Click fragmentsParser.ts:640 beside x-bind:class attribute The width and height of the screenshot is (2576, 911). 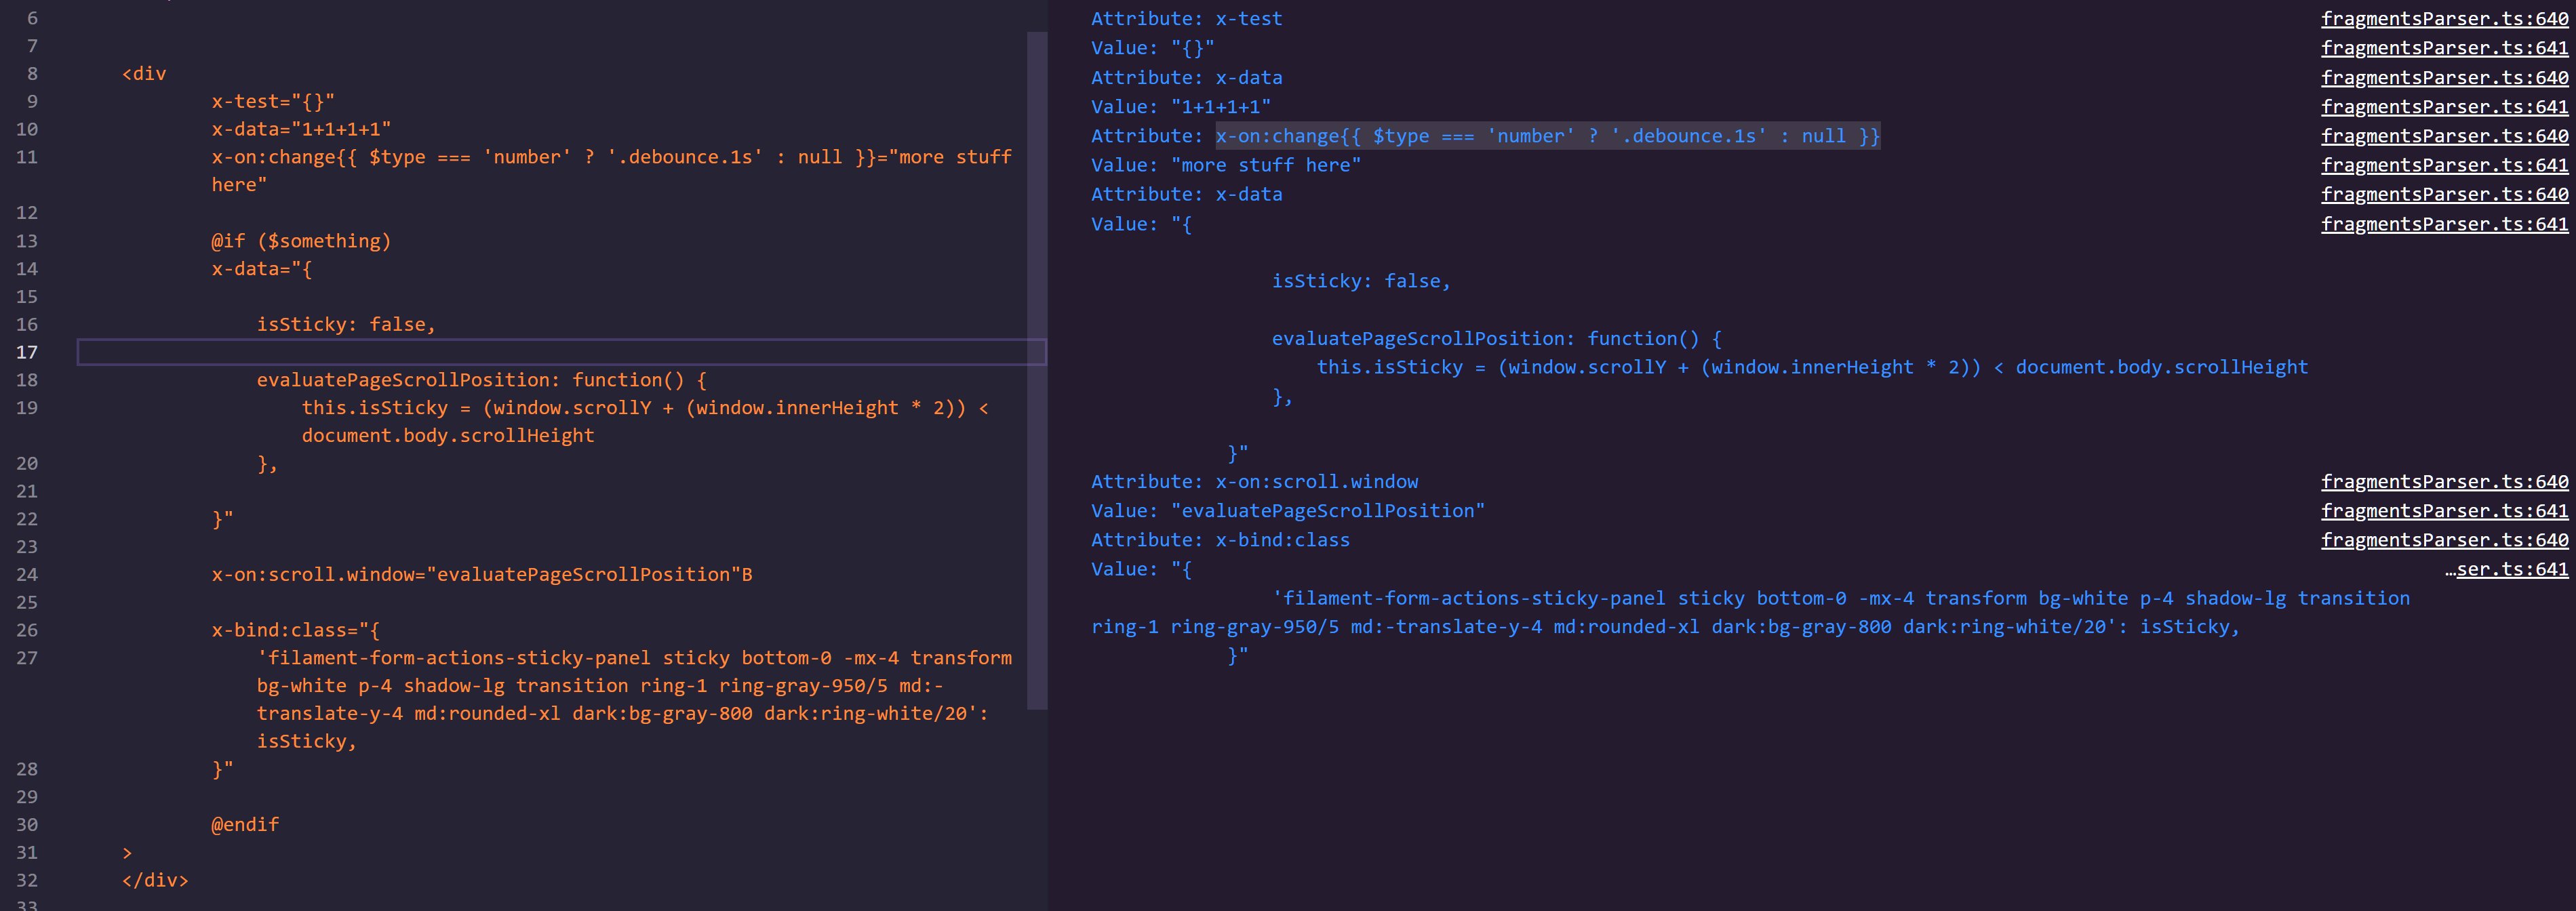(x=2443, y=539)
